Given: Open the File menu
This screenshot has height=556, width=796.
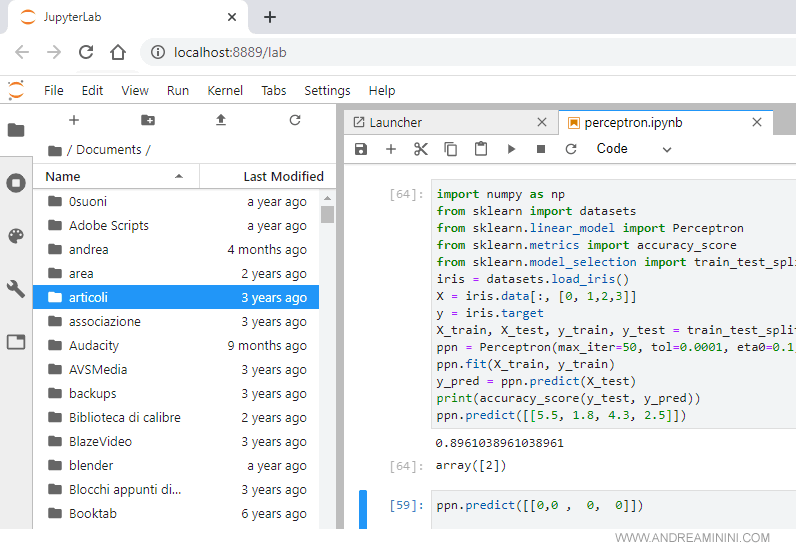Looking at the screenshot, I should [54, 90].
